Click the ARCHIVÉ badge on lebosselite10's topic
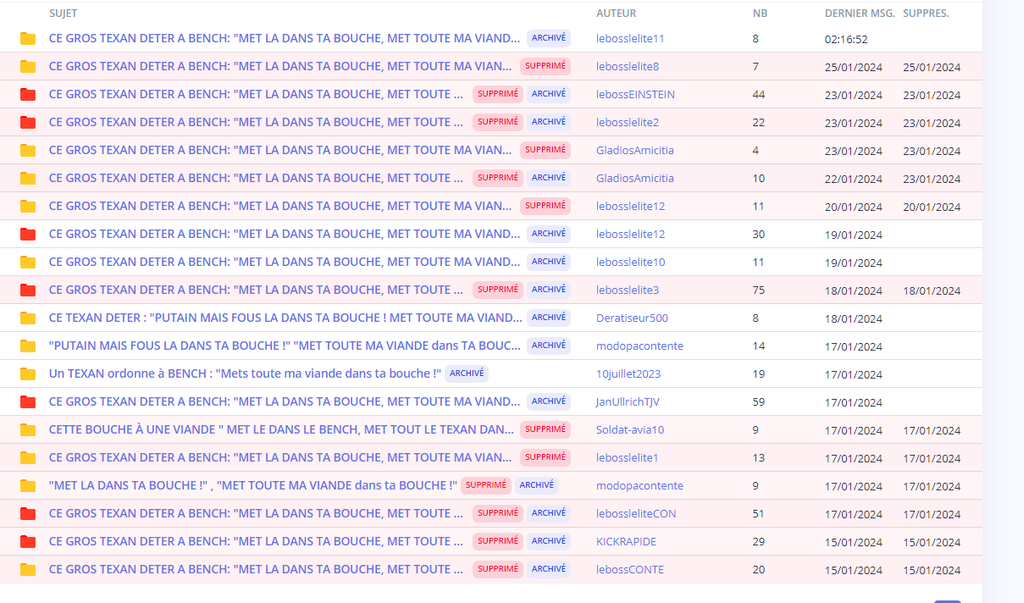 pos(549,261)
